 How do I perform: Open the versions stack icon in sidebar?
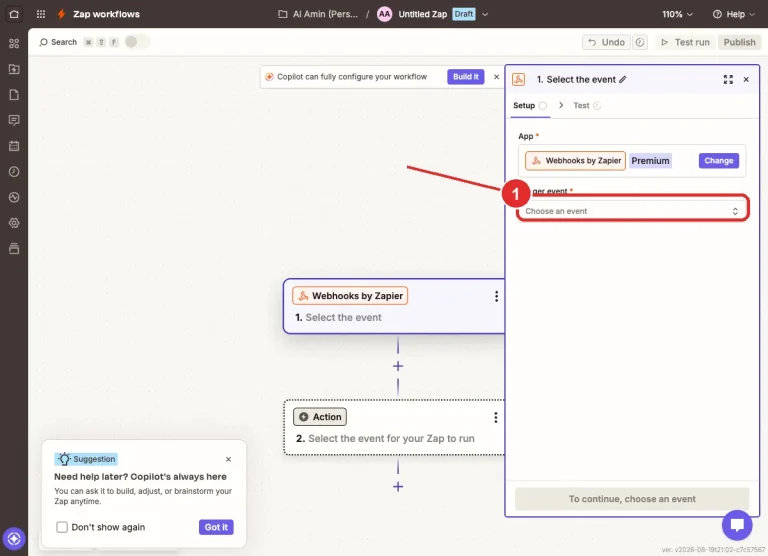coord(14,248)
